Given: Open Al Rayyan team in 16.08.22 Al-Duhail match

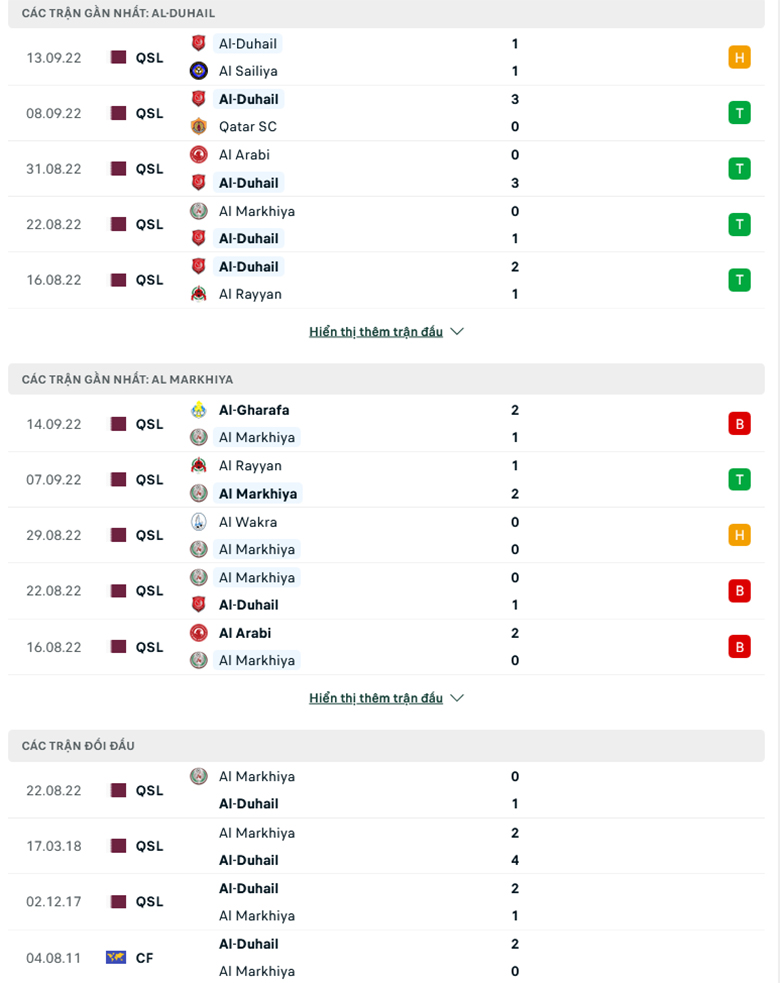Looking at the screenshot, I should tap(250, 294).
